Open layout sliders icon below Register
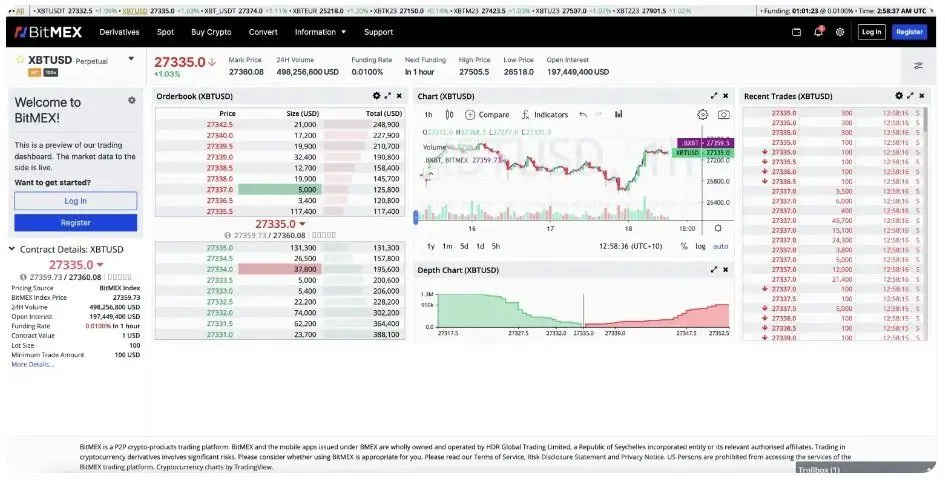 point(918,66)
